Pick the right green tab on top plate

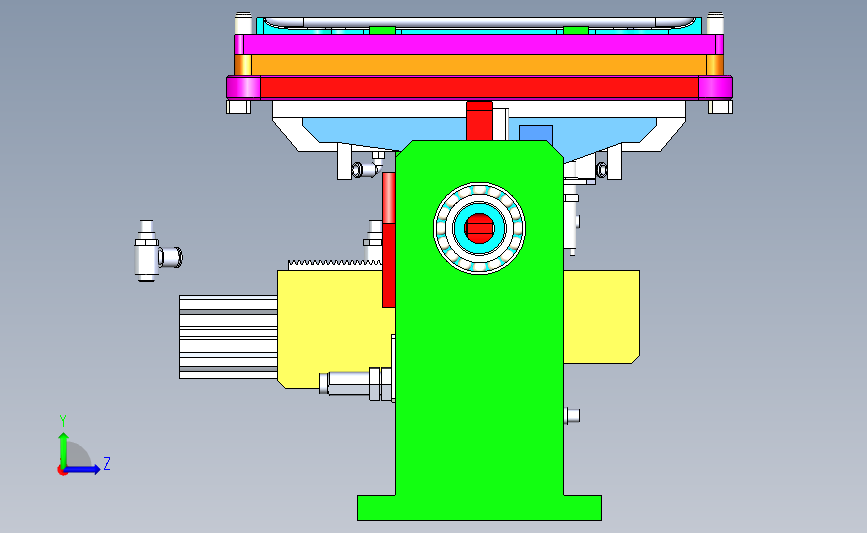(x=576, y=30)
